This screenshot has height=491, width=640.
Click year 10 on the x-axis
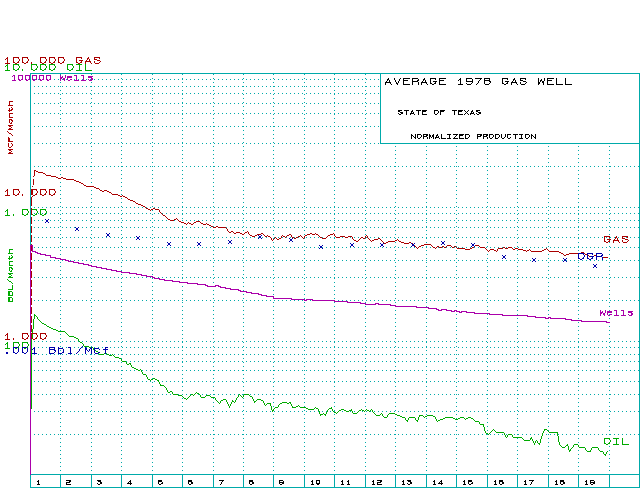tap(313, 482)
